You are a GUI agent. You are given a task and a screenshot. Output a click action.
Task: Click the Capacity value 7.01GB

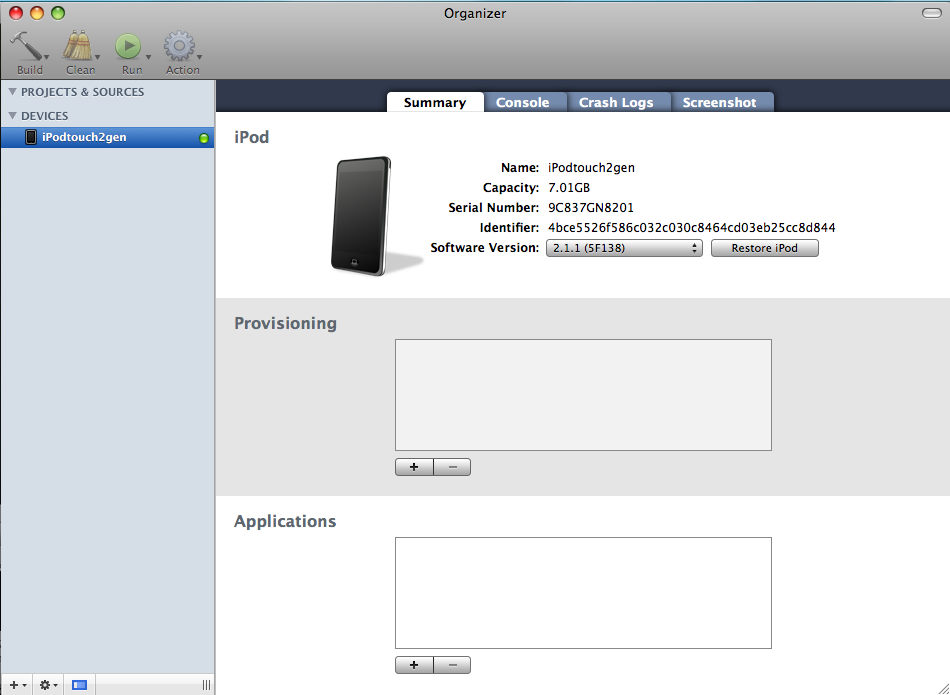(569, 188)
